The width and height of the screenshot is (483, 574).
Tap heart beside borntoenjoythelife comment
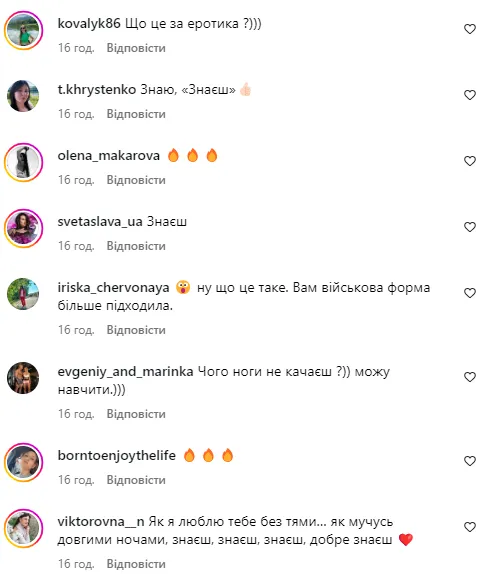(469, 461)
